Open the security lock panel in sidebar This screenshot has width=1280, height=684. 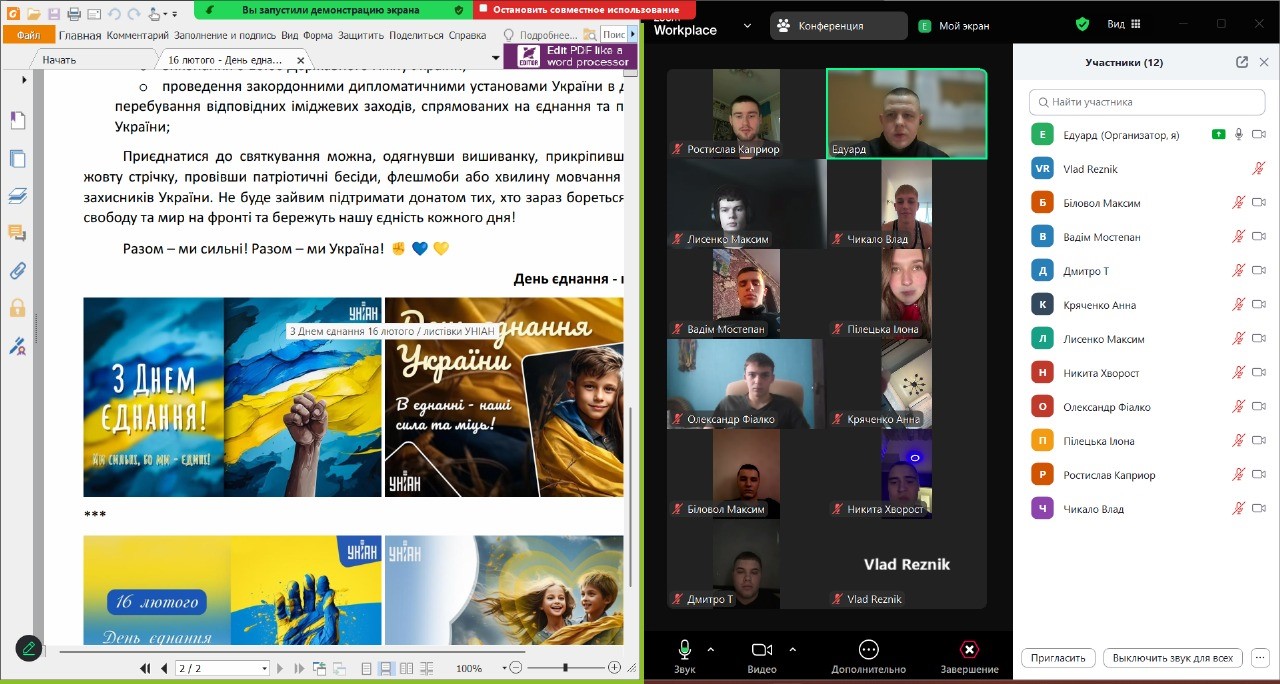pos(17,308)
